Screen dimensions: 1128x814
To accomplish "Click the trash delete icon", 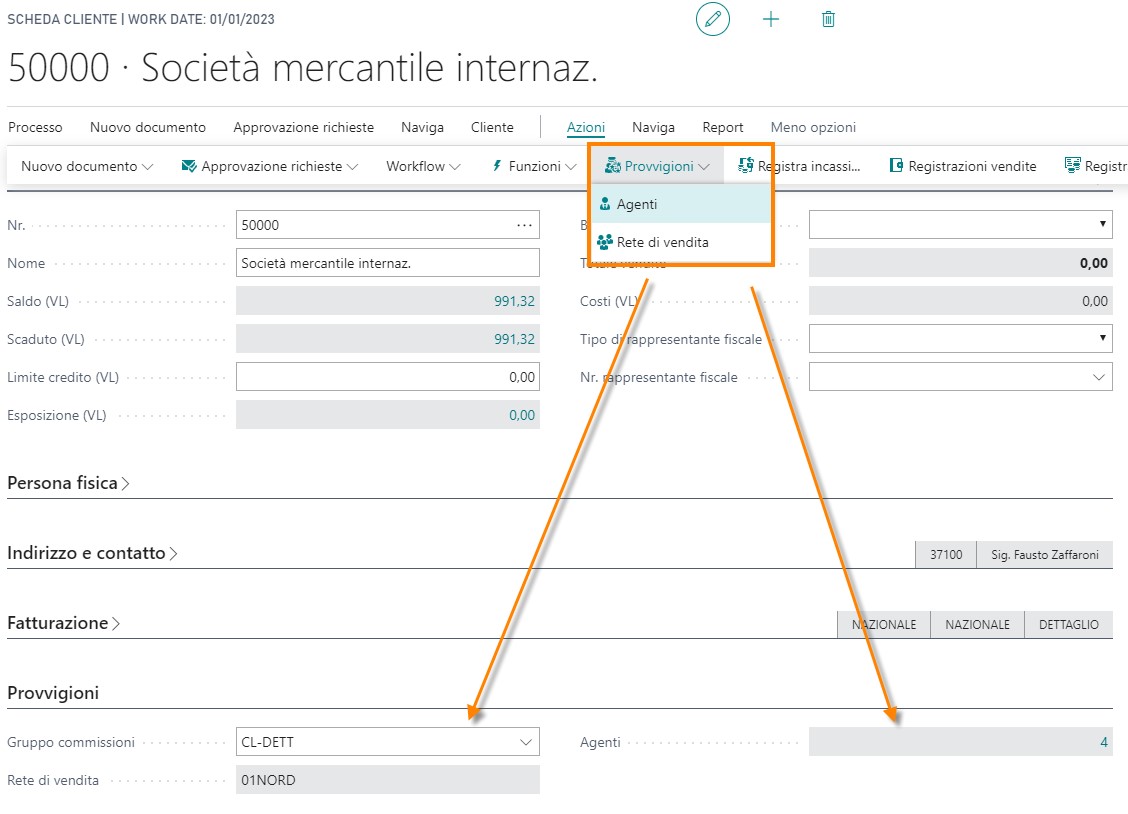I will click(x=828, y=19).
